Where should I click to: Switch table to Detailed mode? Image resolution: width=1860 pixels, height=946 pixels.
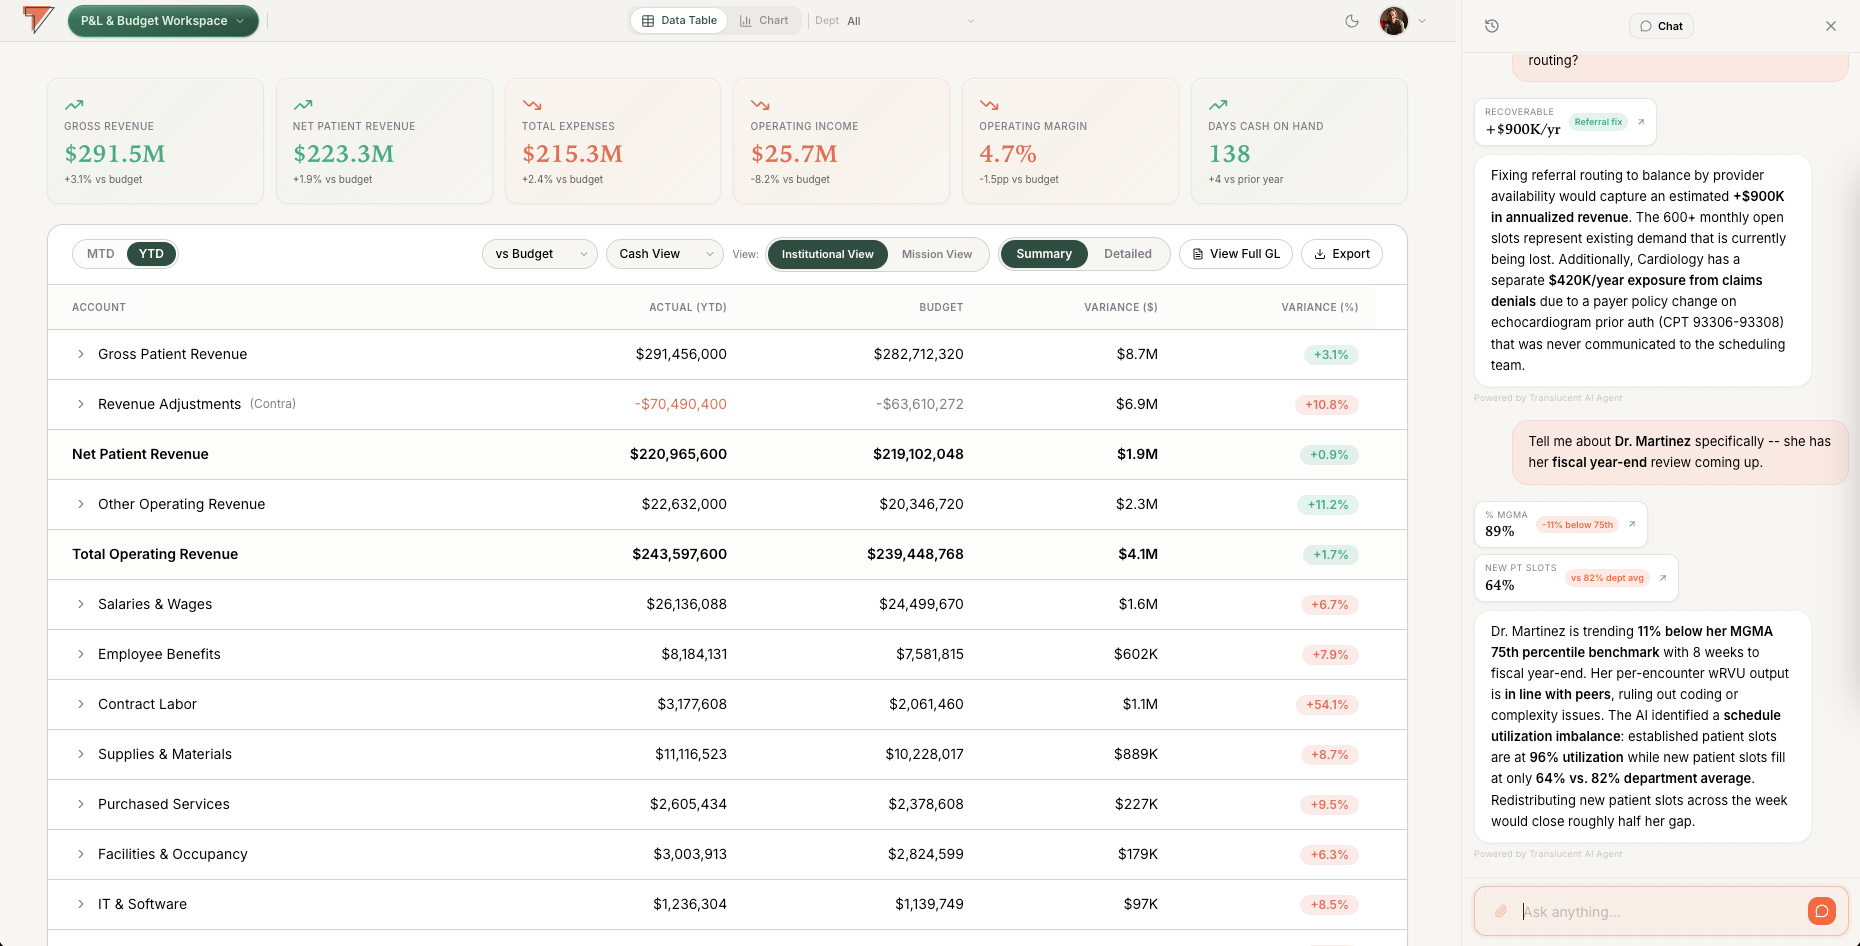coord(1128,254)
